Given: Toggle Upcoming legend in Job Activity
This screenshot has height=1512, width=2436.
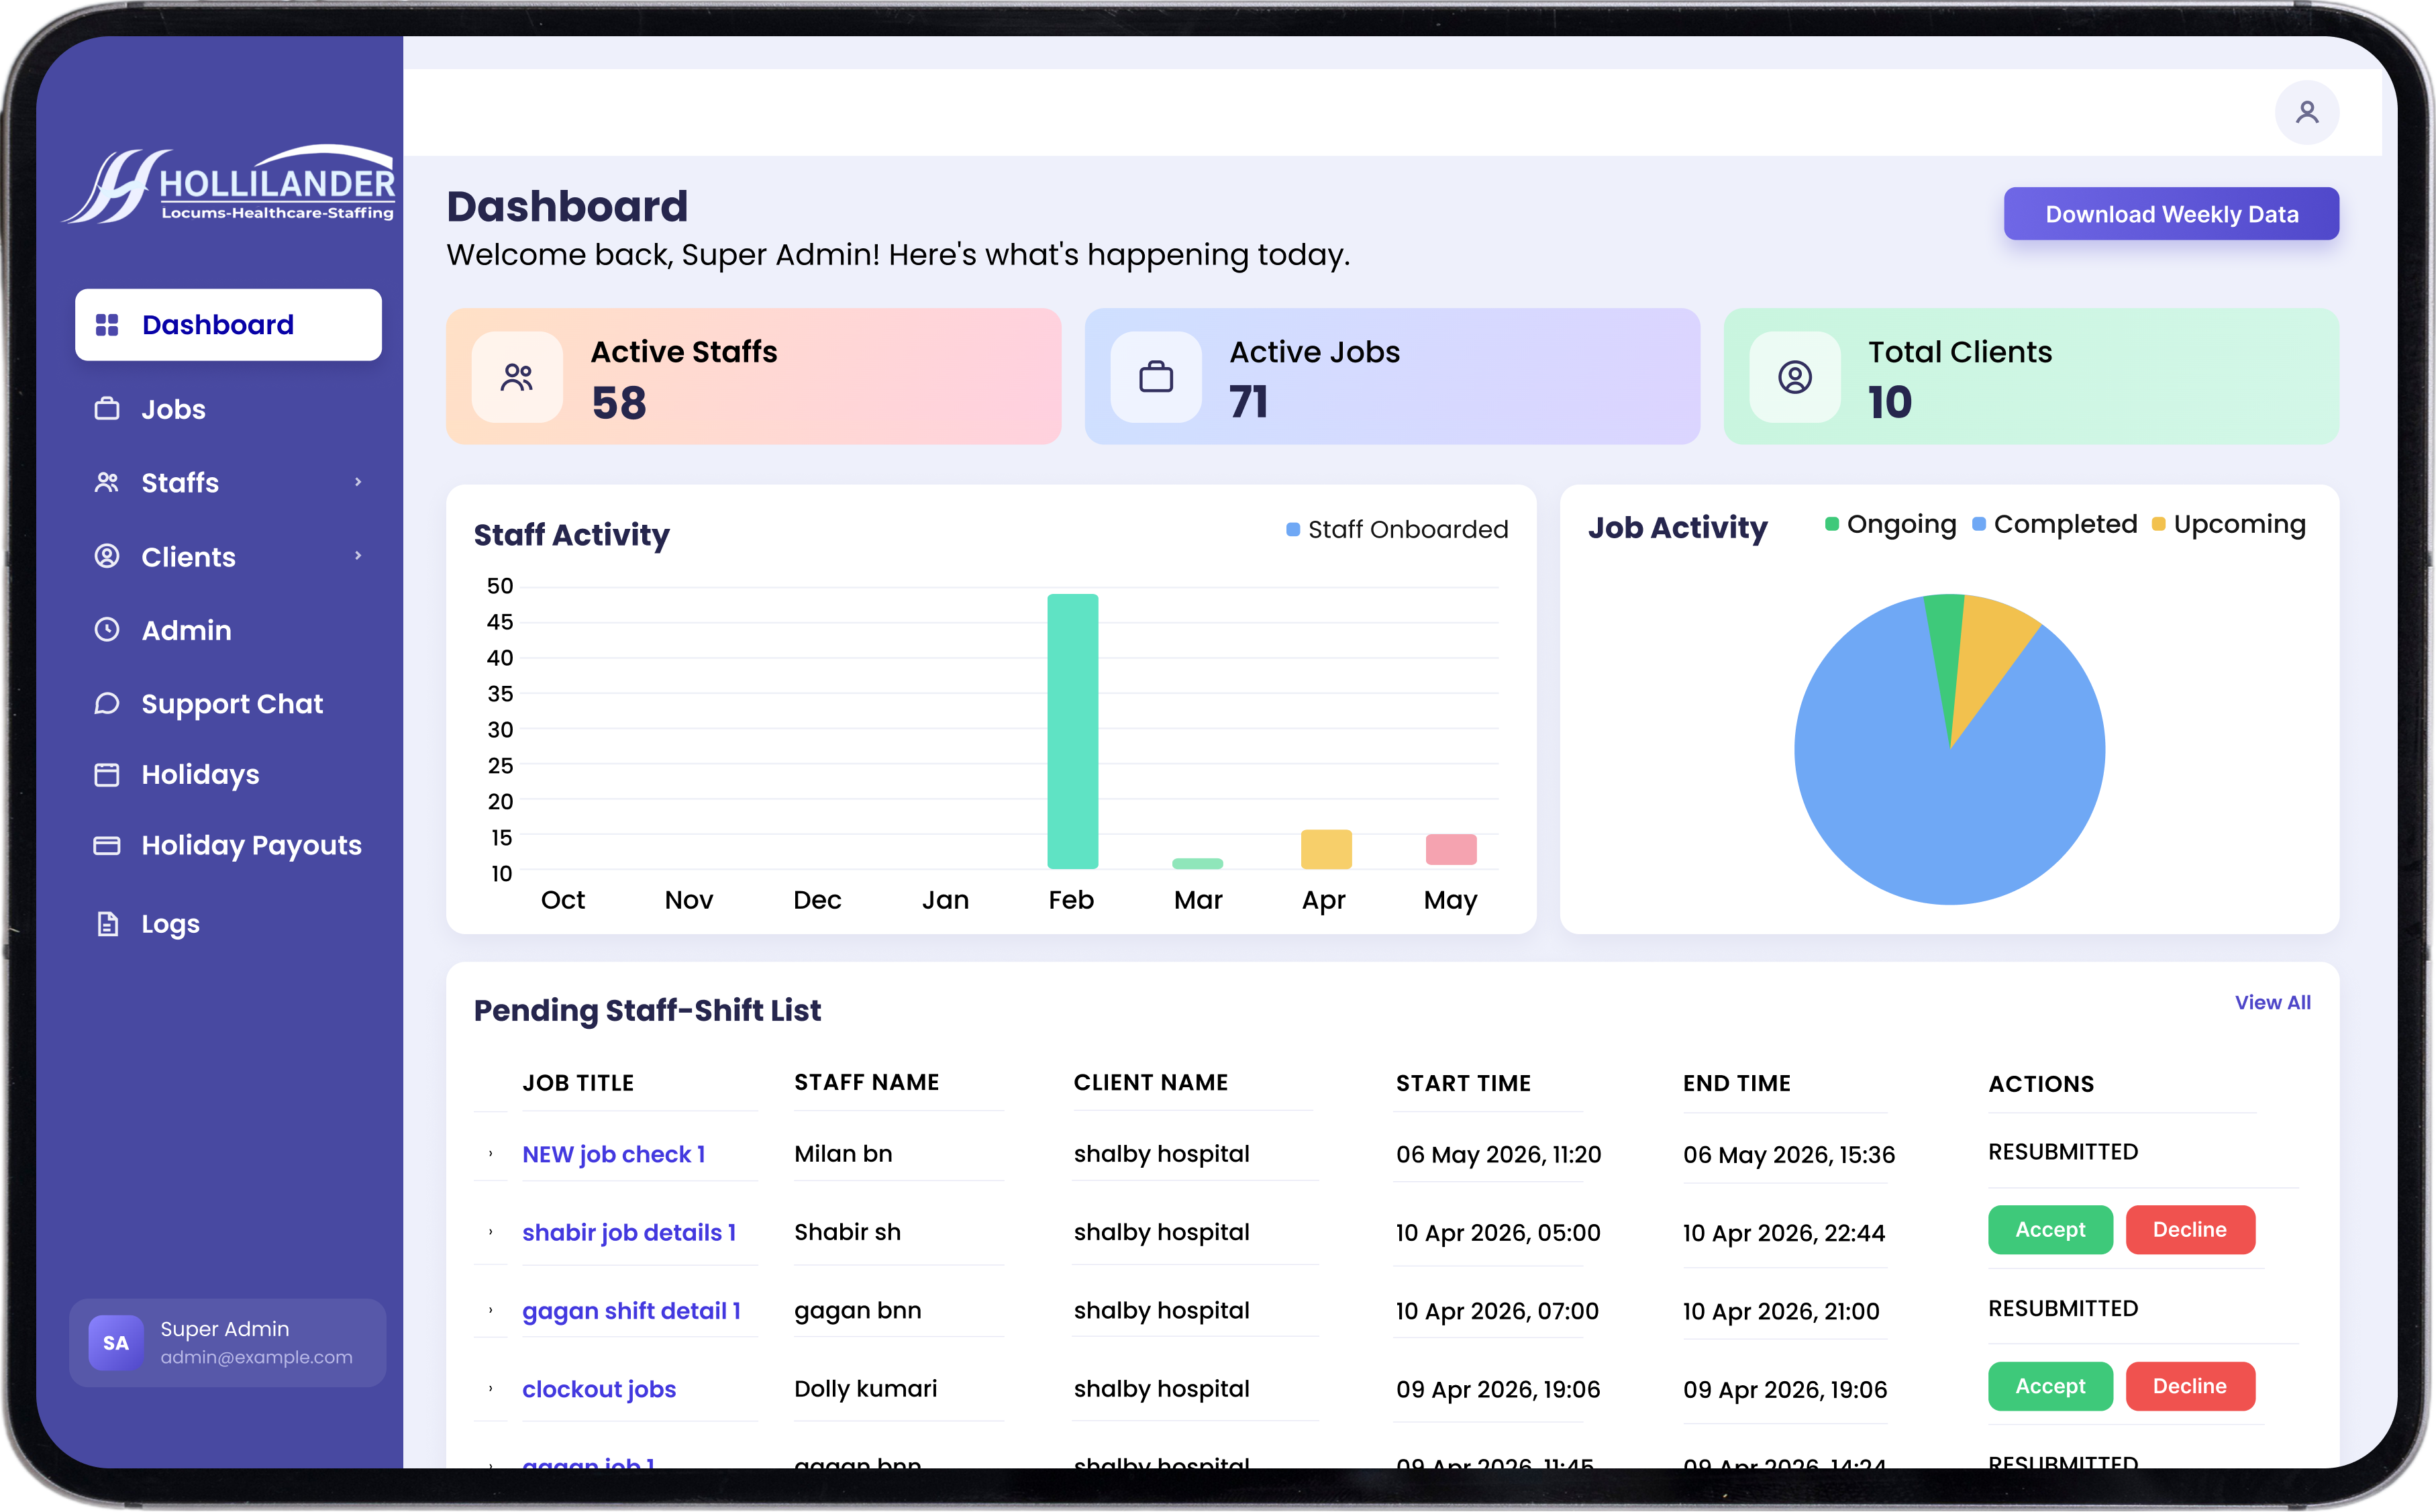Looking at the screenshot, I should pyautogui.click(x=2228, y=524).
